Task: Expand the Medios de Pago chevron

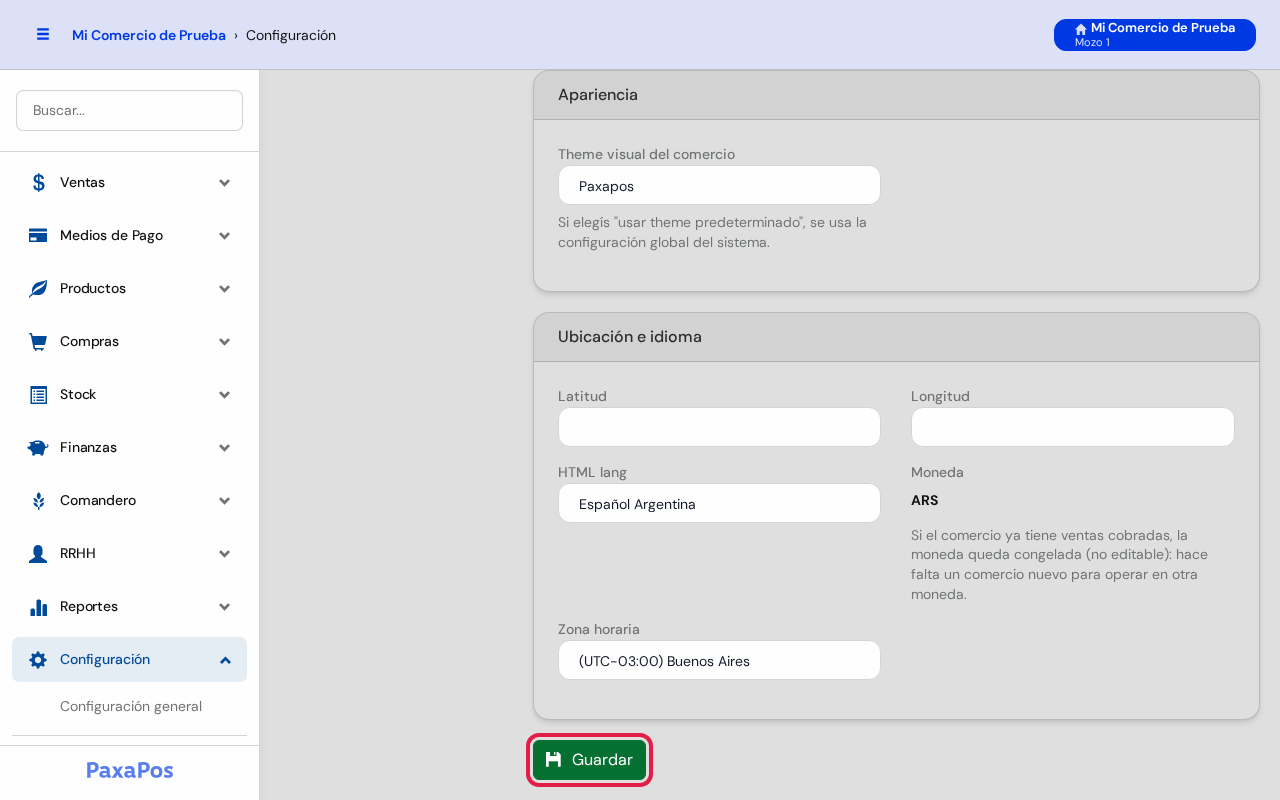Action: [225, 236]
